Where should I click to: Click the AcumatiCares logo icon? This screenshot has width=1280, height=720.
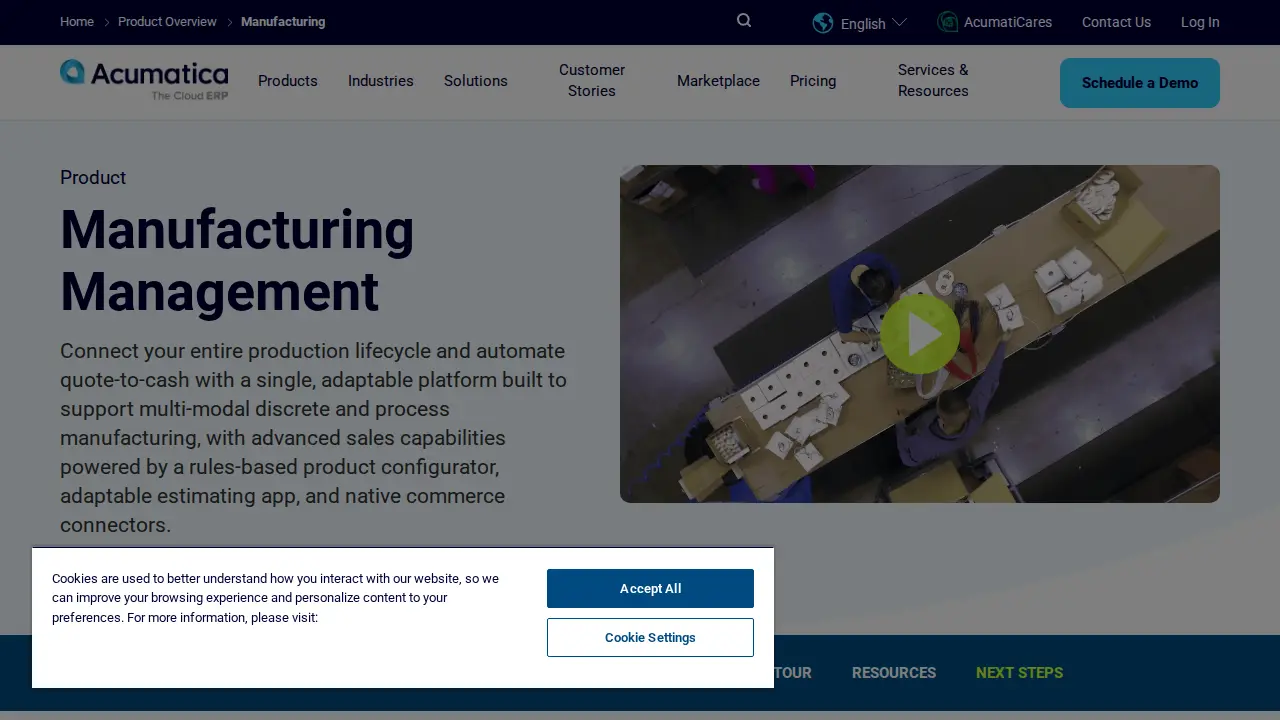point(947,22)
